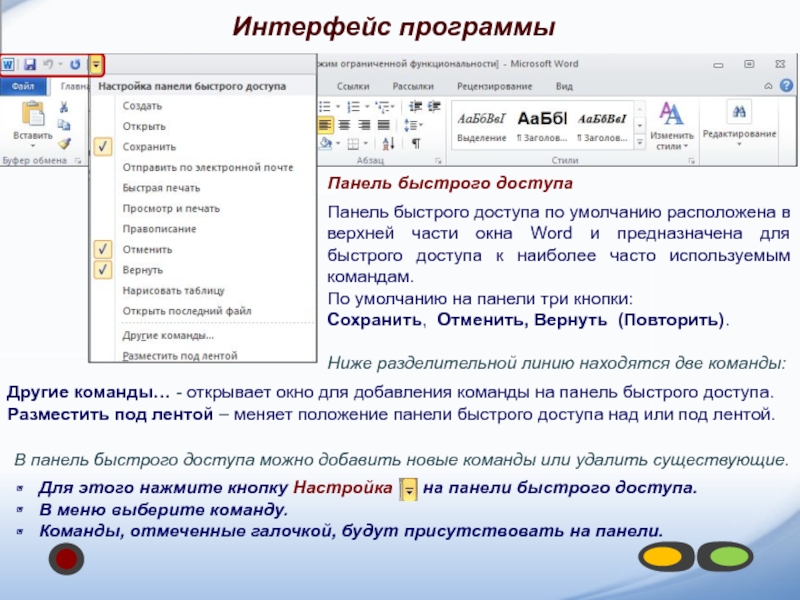Uncheck the Сохранить option in the menu
The image size is (800, 600).
click(x=103, y=146)
